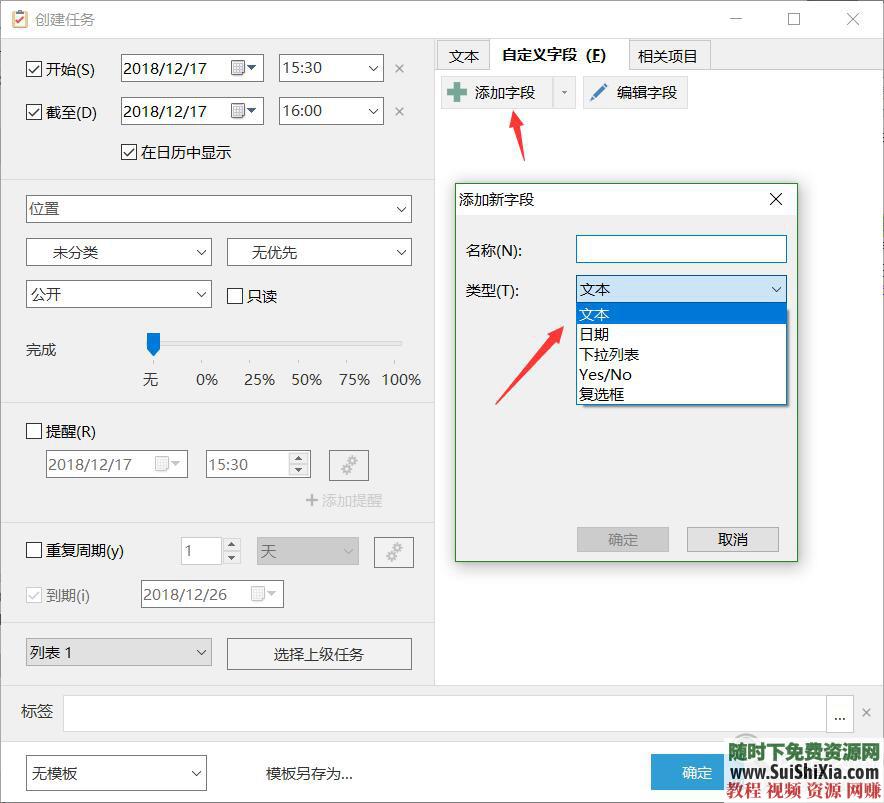Click the 完成 progress slider handle
The image size is (884, 803).
(x=153, y=342)
